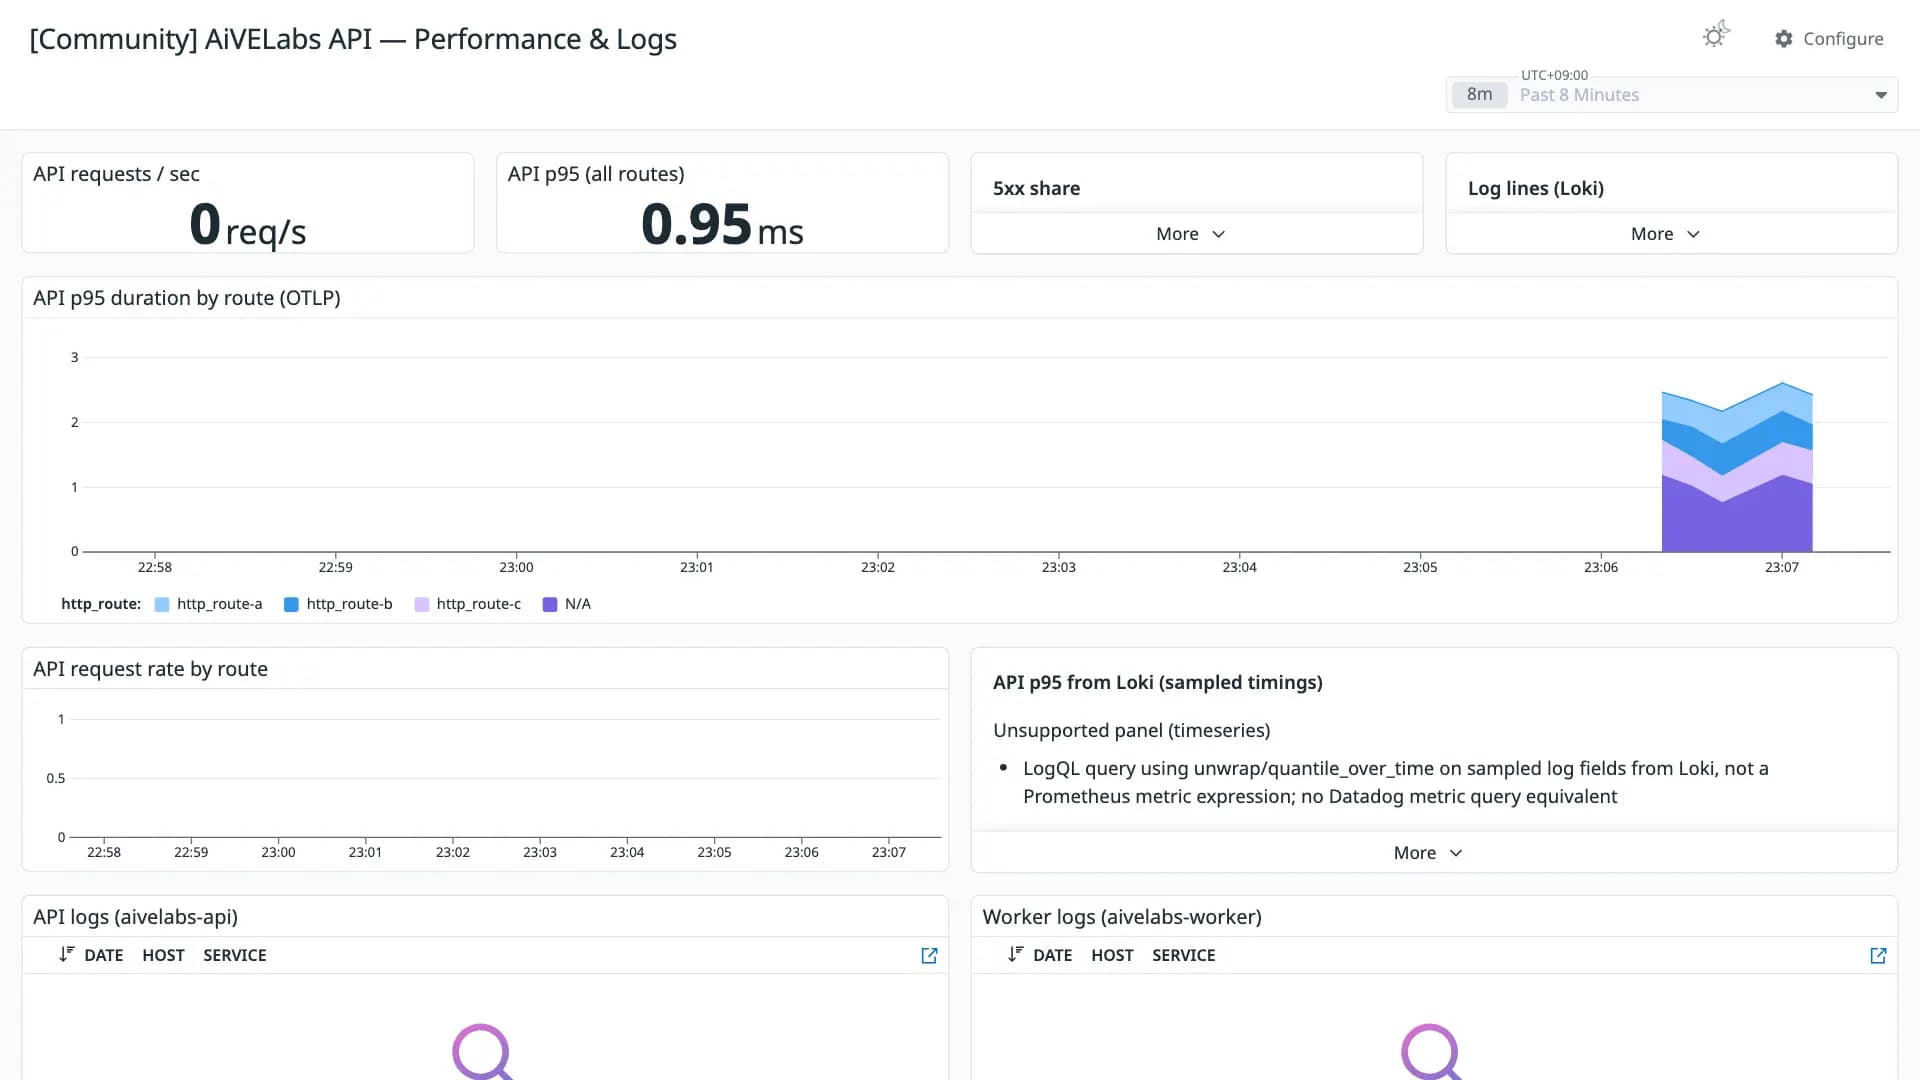Screen dimensions: 1920x1080
Task: Toggle sort order icon in Worker logs
Action: point(1015,955)
